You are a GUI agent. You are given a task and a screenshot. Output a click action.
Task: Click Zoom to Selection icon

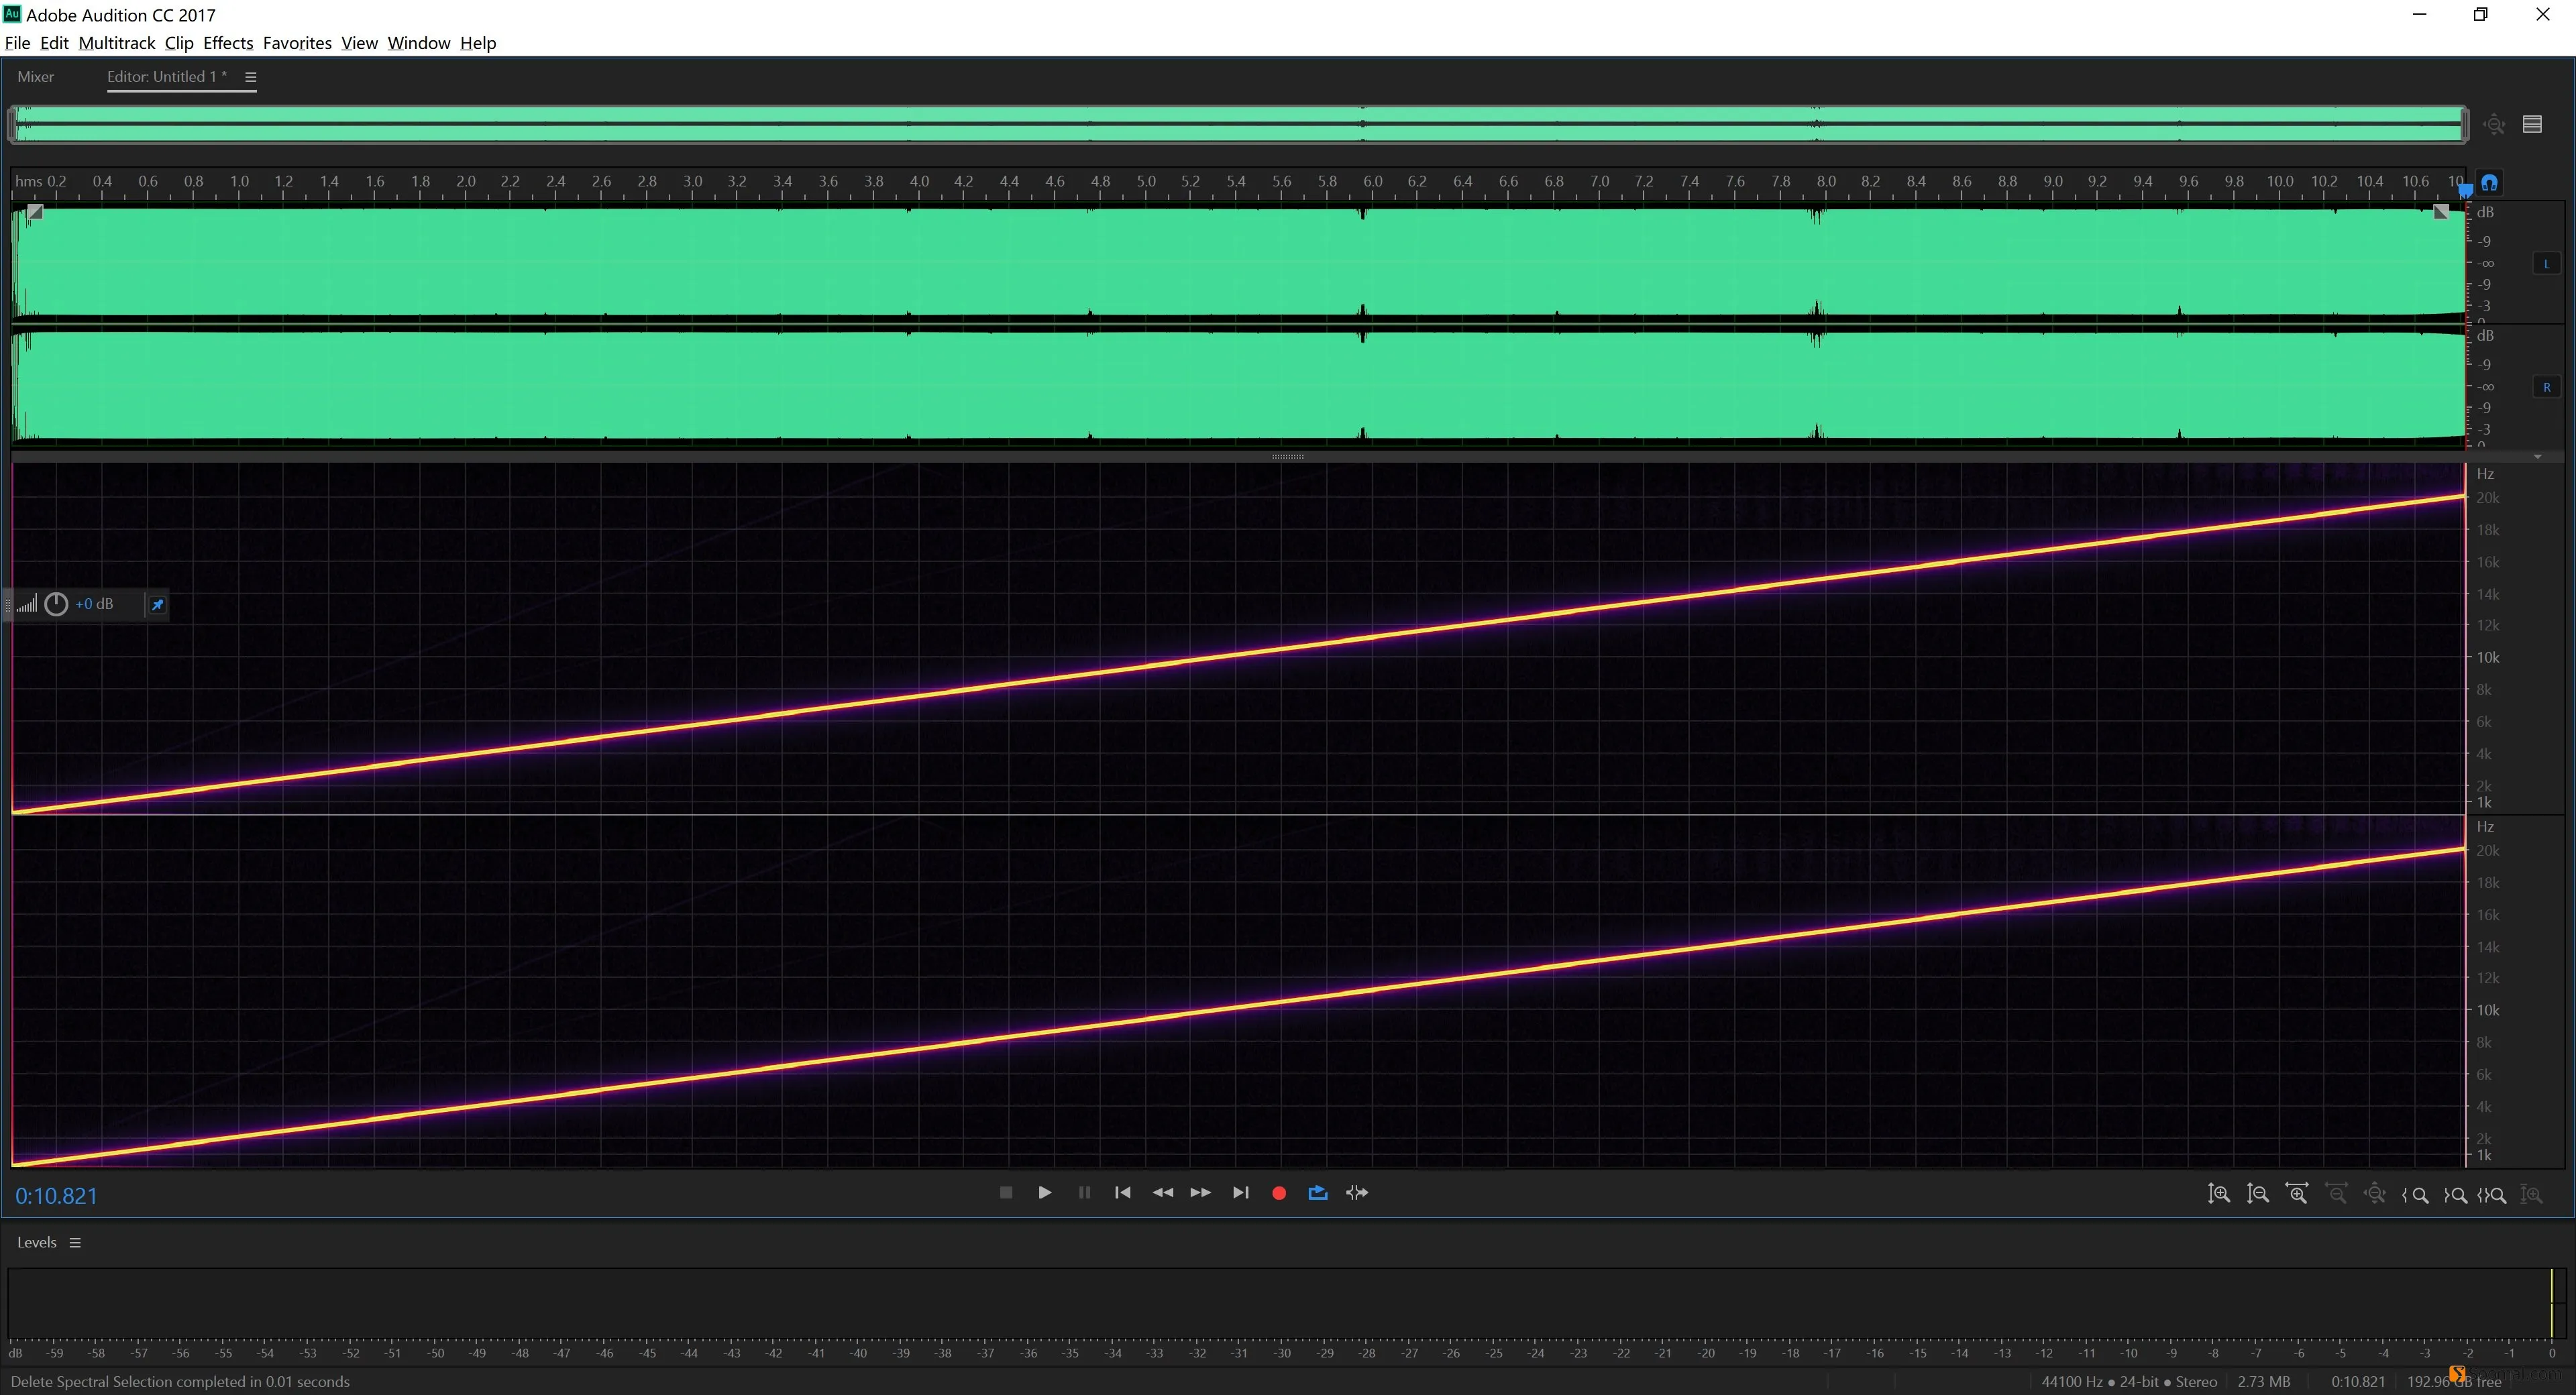[x=2492, y=1195]
